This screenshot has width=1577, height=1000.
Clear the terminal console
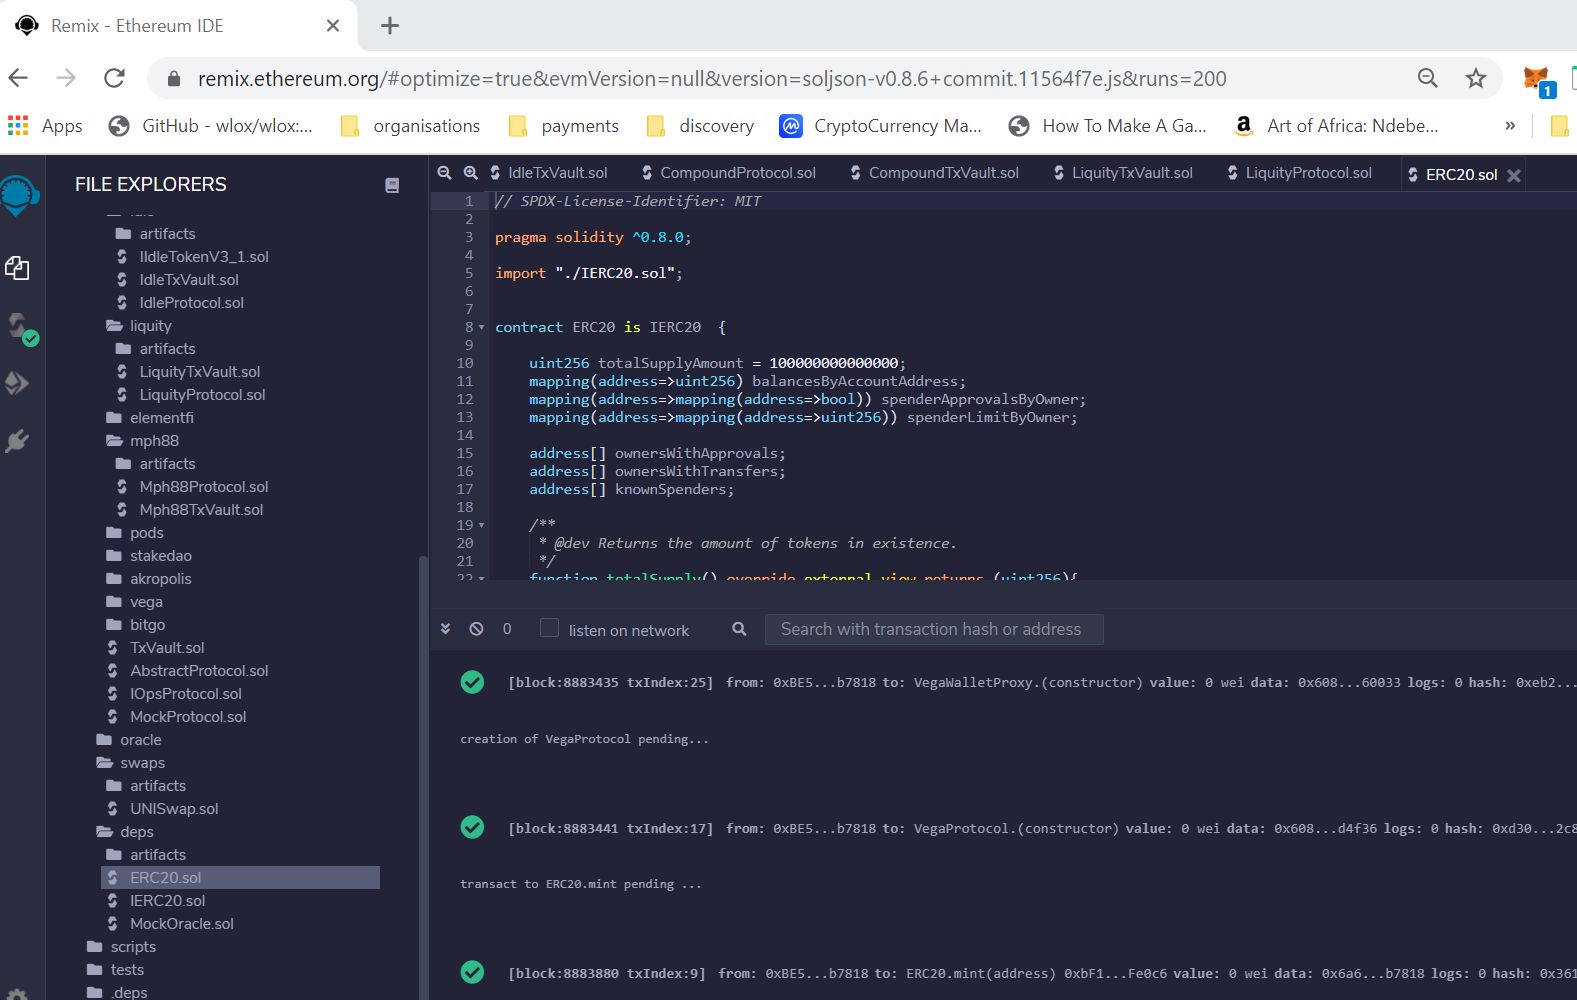point(476,629)
